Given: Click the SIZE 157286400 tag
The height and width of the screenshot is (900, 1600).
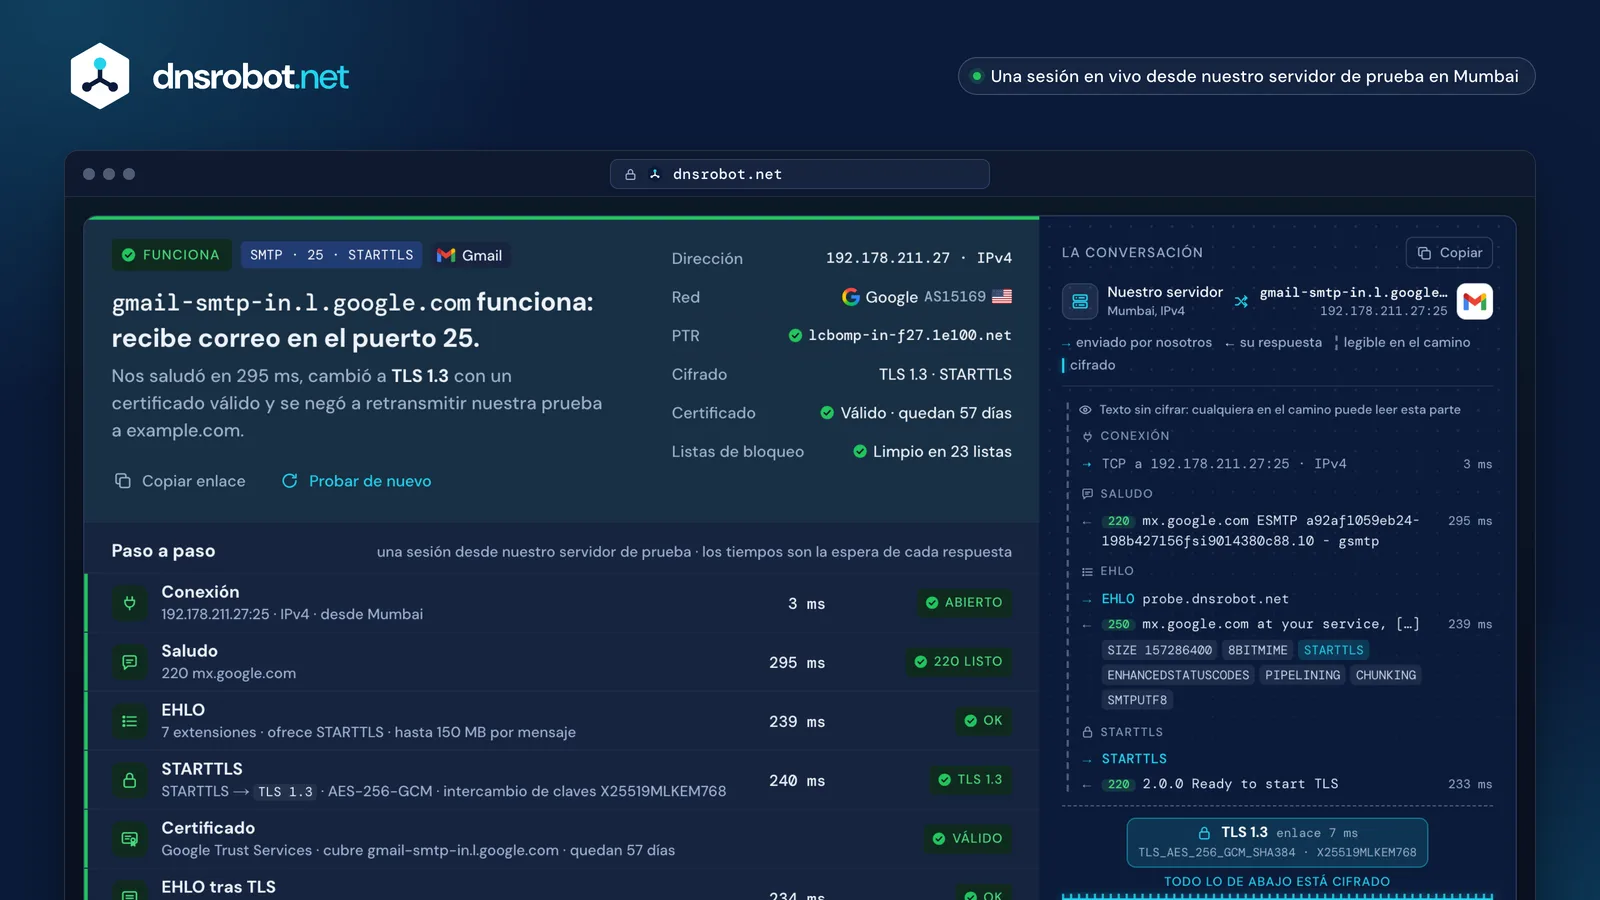Looking at the screenshot, I should [x=1159, y=650].
